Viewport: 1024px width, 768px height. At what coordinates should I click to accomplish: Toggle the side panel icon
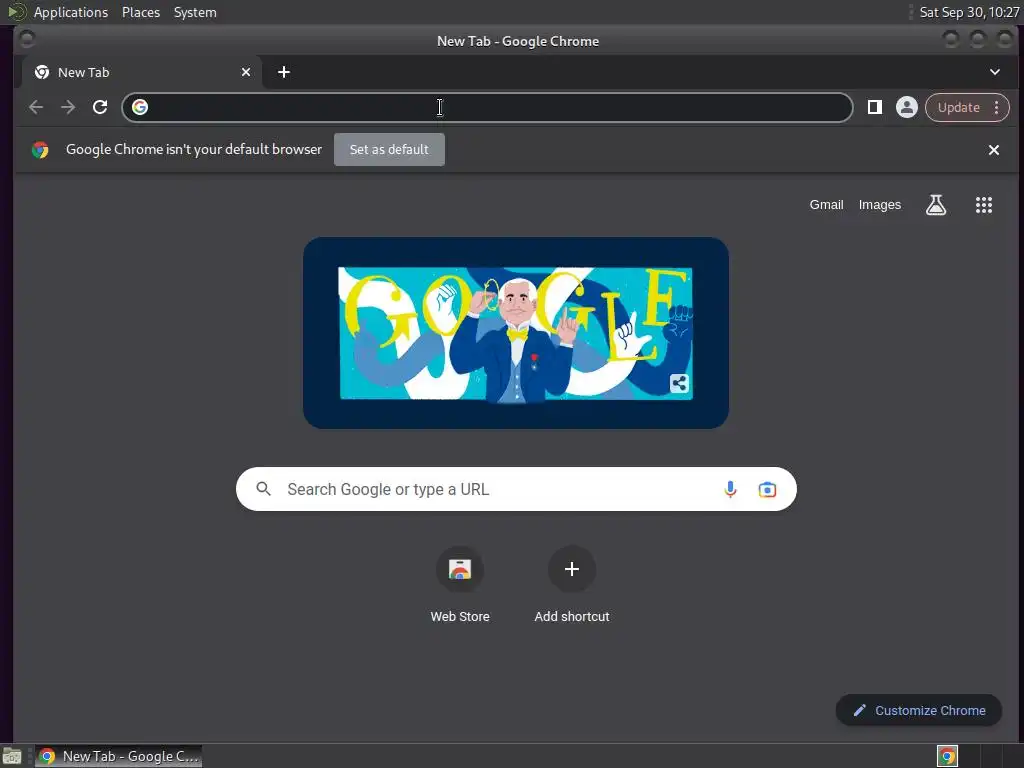tap(874, 107)
